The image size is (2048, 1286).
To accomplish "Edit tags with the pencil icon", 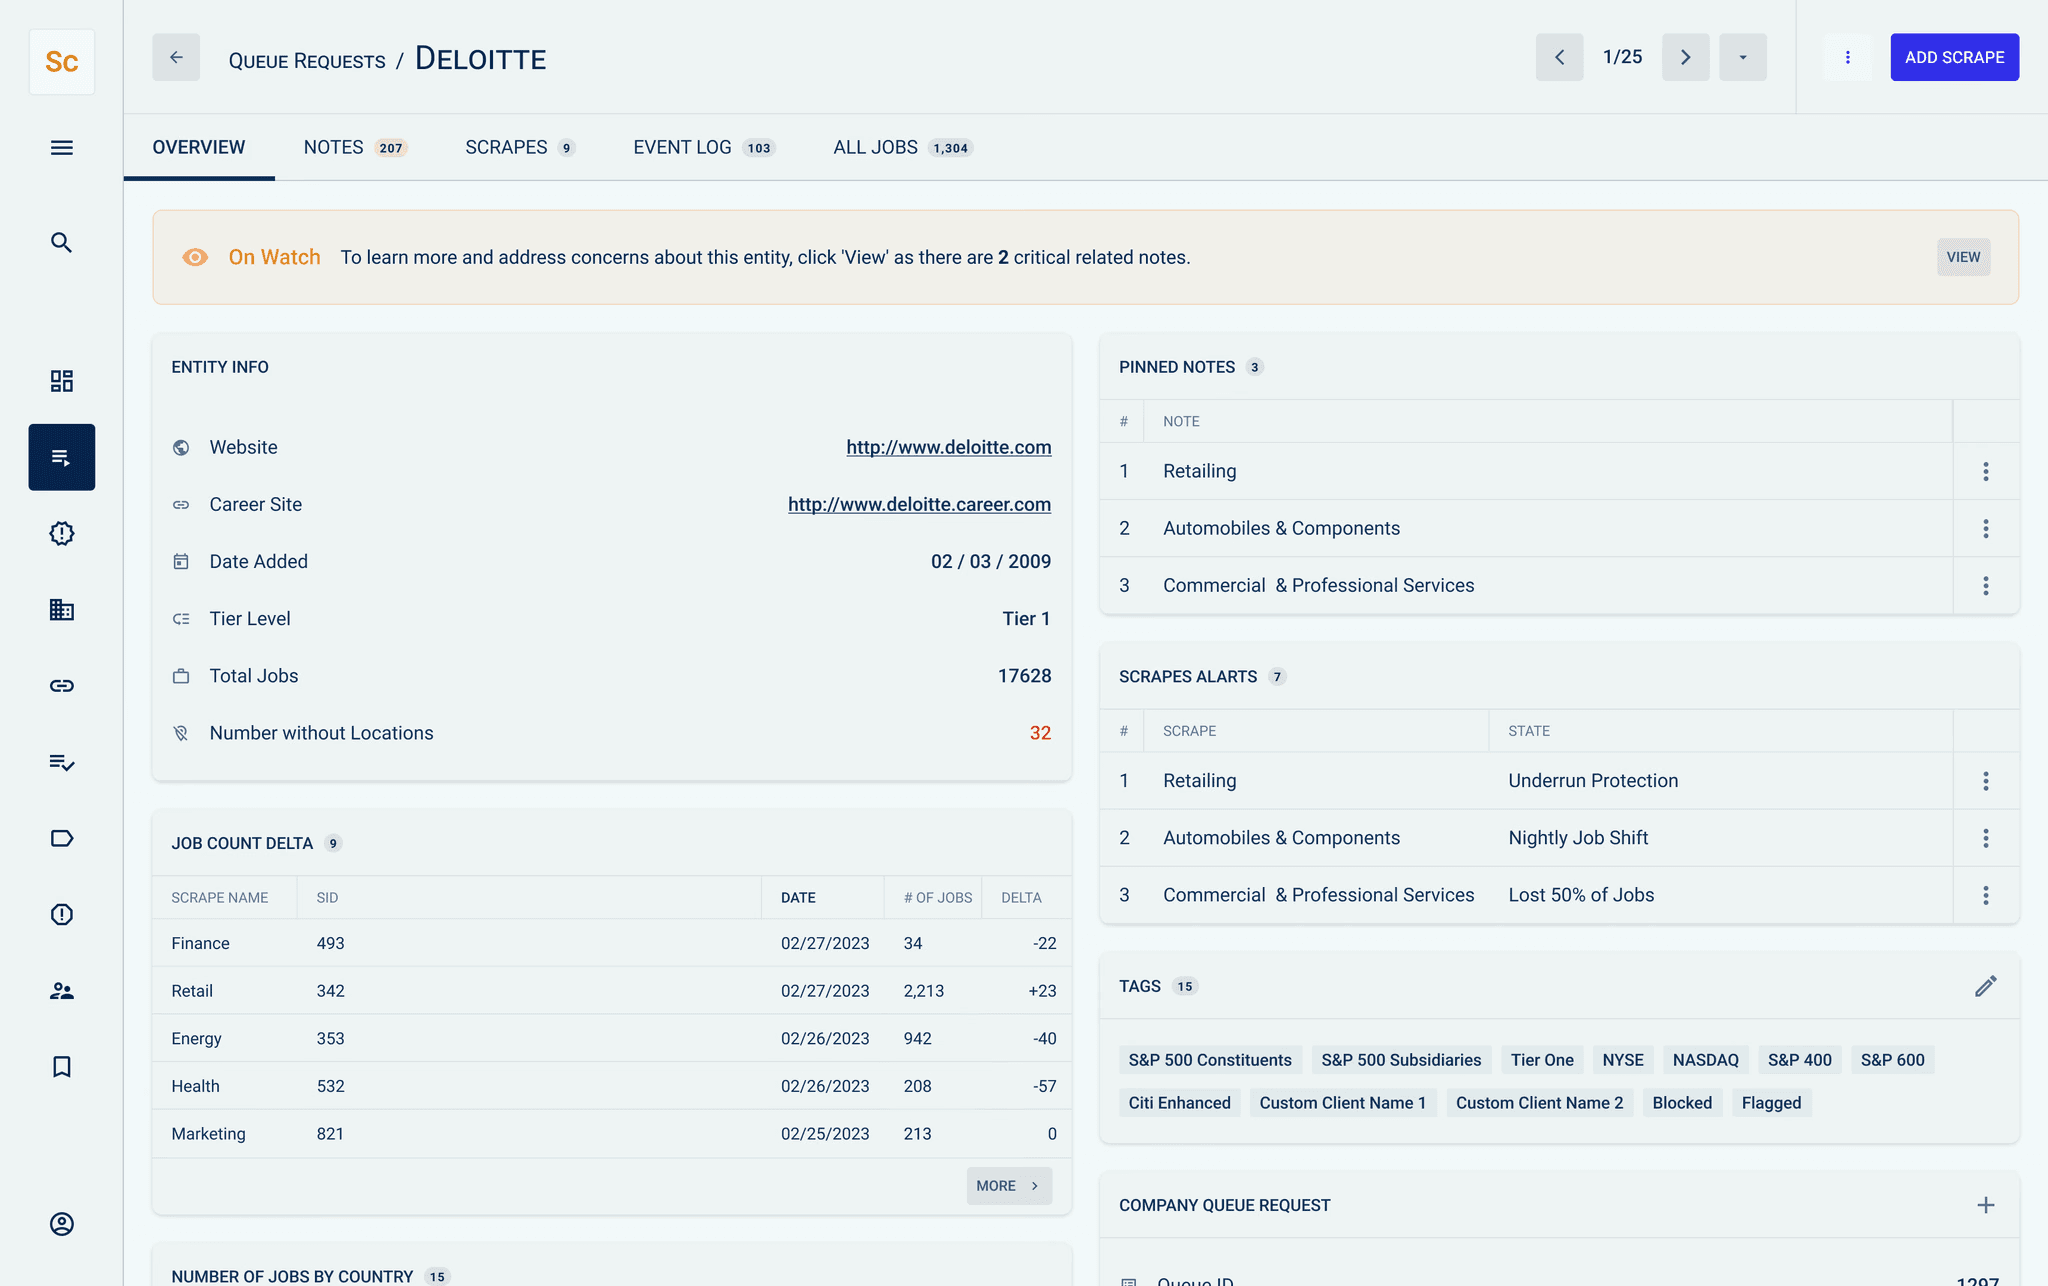I will pyautogui.click(x=1986, y=986).
